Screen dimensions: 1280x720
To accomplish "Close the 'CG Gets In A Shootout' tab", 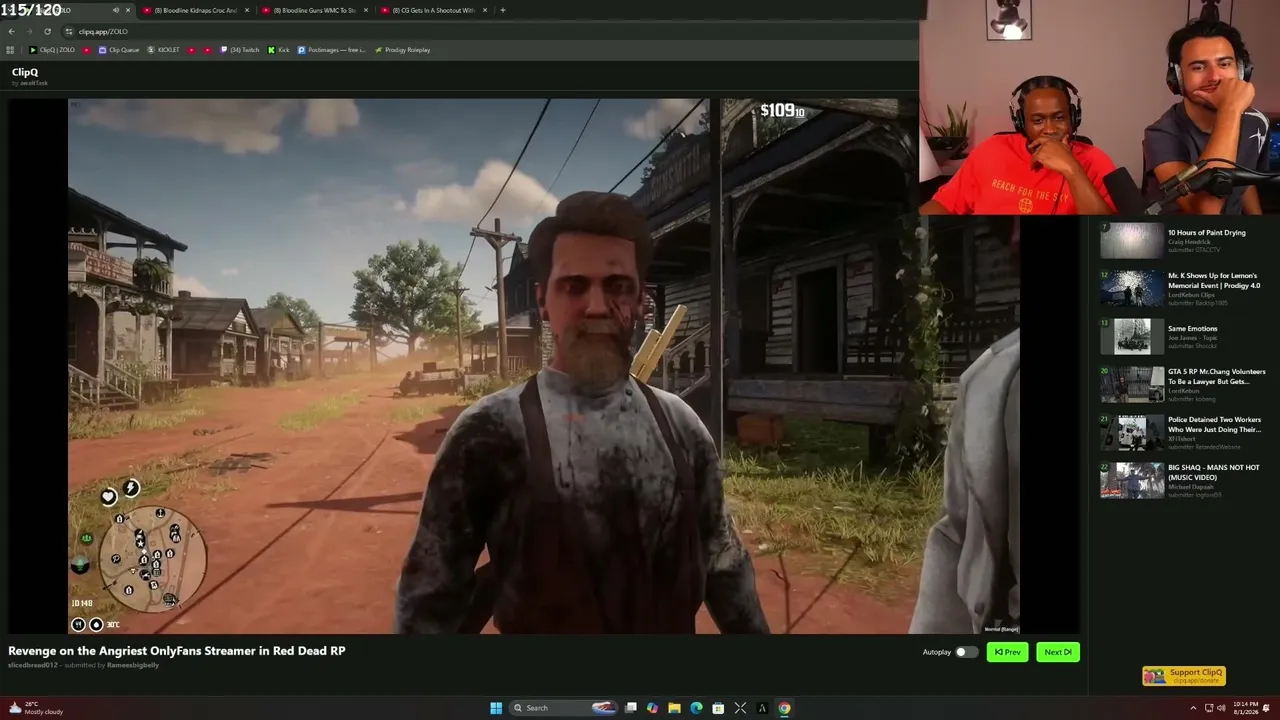I will (485, 10).
